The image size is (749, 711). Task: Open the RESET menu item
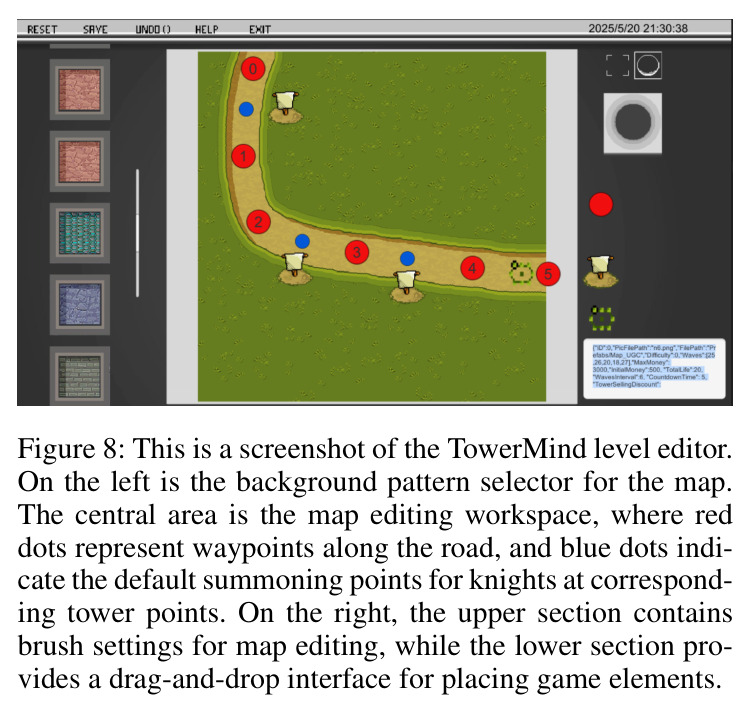(x=42, y=30)
